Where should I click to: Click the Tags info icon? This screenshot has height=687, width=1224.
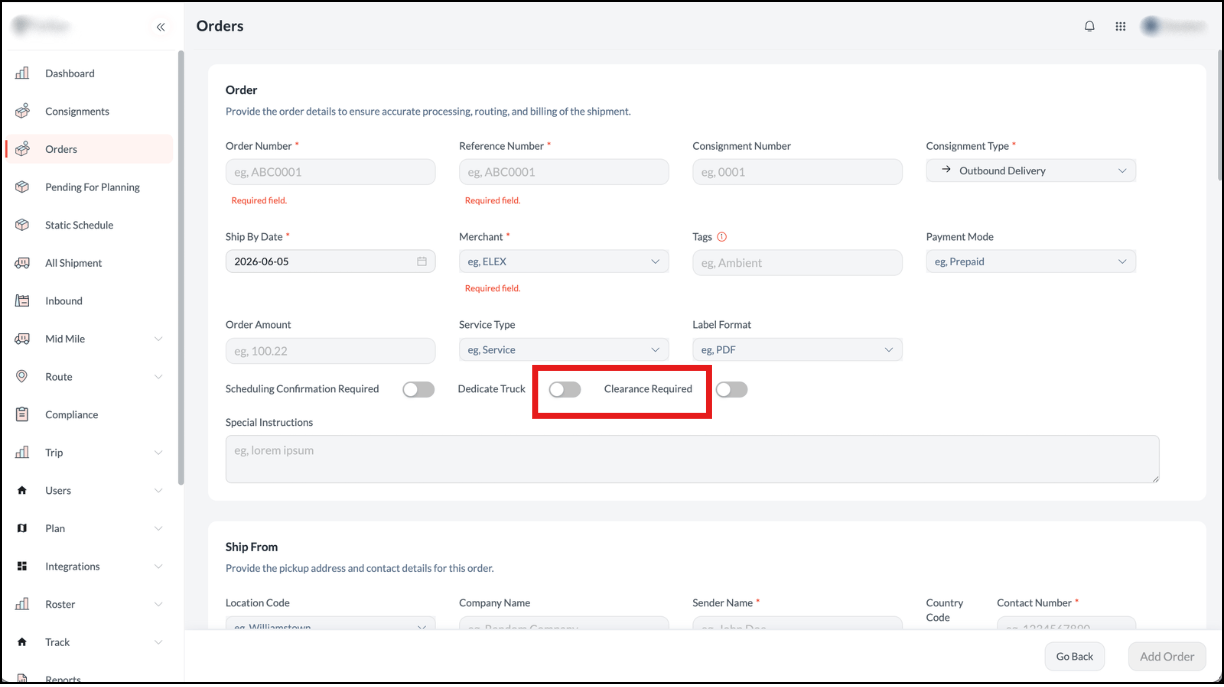point(722,237)
